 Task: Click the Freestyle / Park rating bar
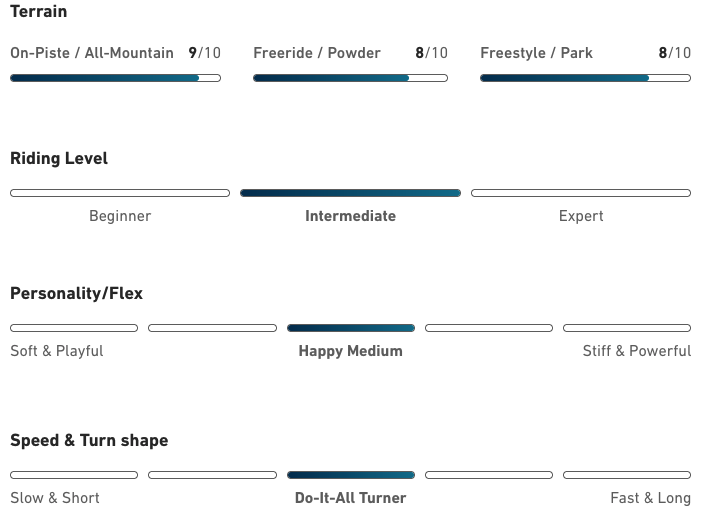click(x=585, y=78)
